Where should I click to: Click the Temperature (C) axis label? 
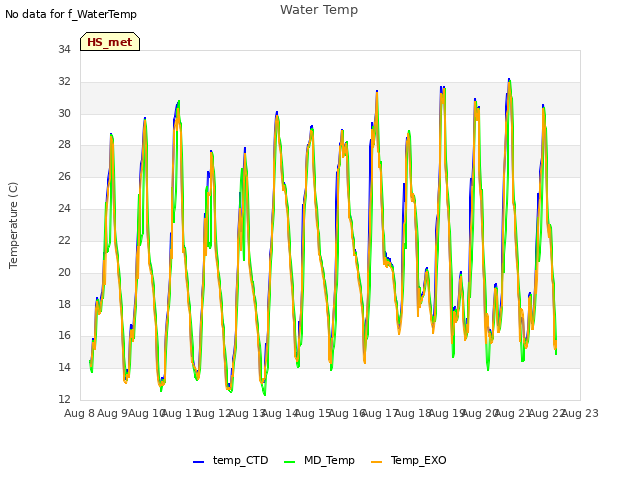click(13, 225)
